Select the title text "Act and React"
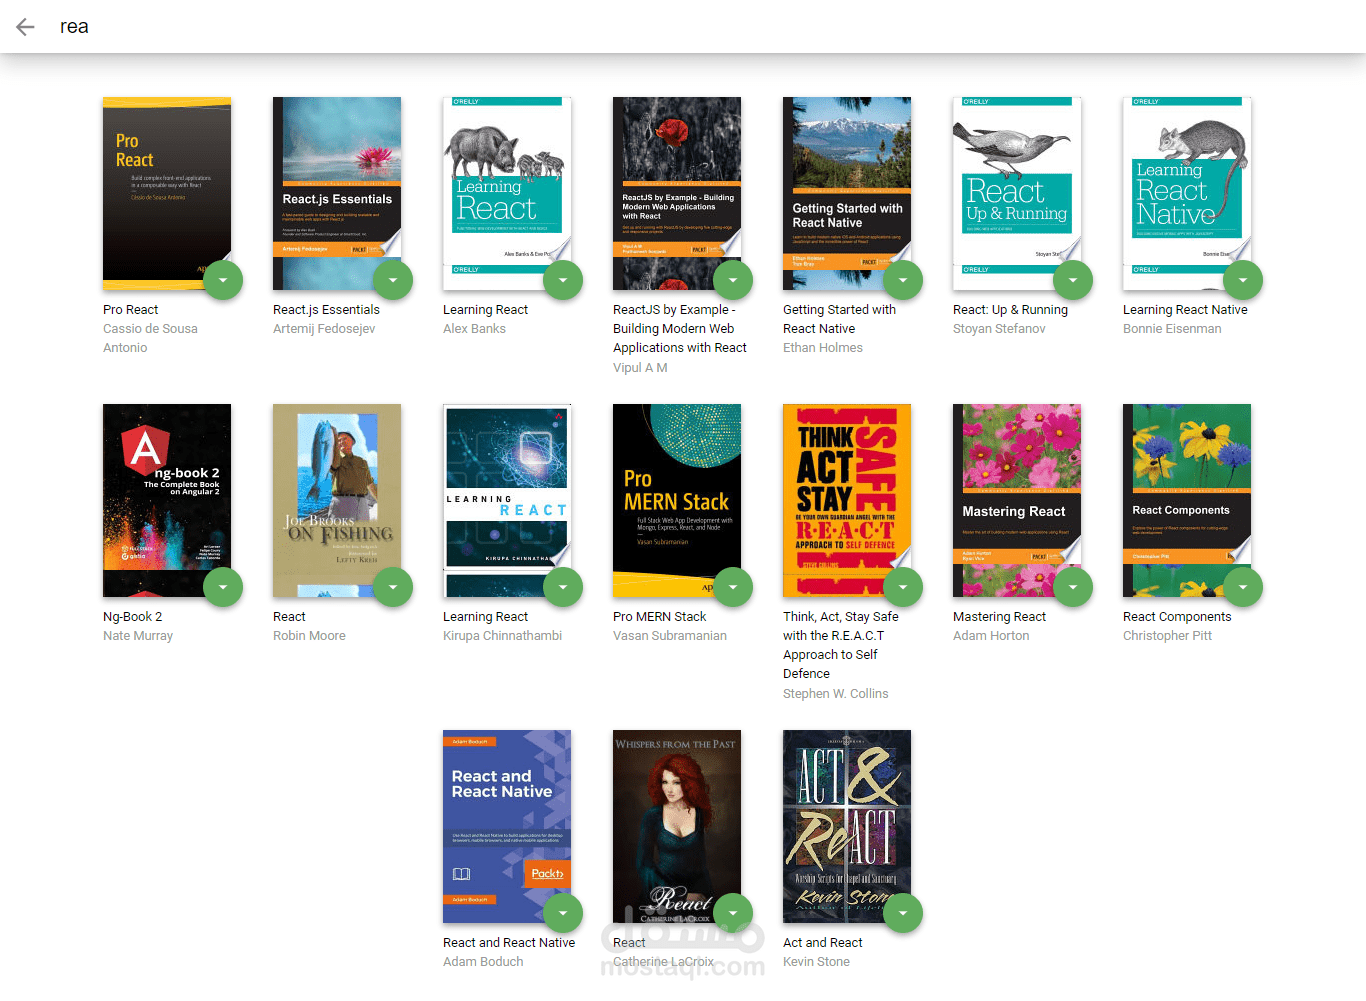1366x1001 pixels. (x=822, y=943)
